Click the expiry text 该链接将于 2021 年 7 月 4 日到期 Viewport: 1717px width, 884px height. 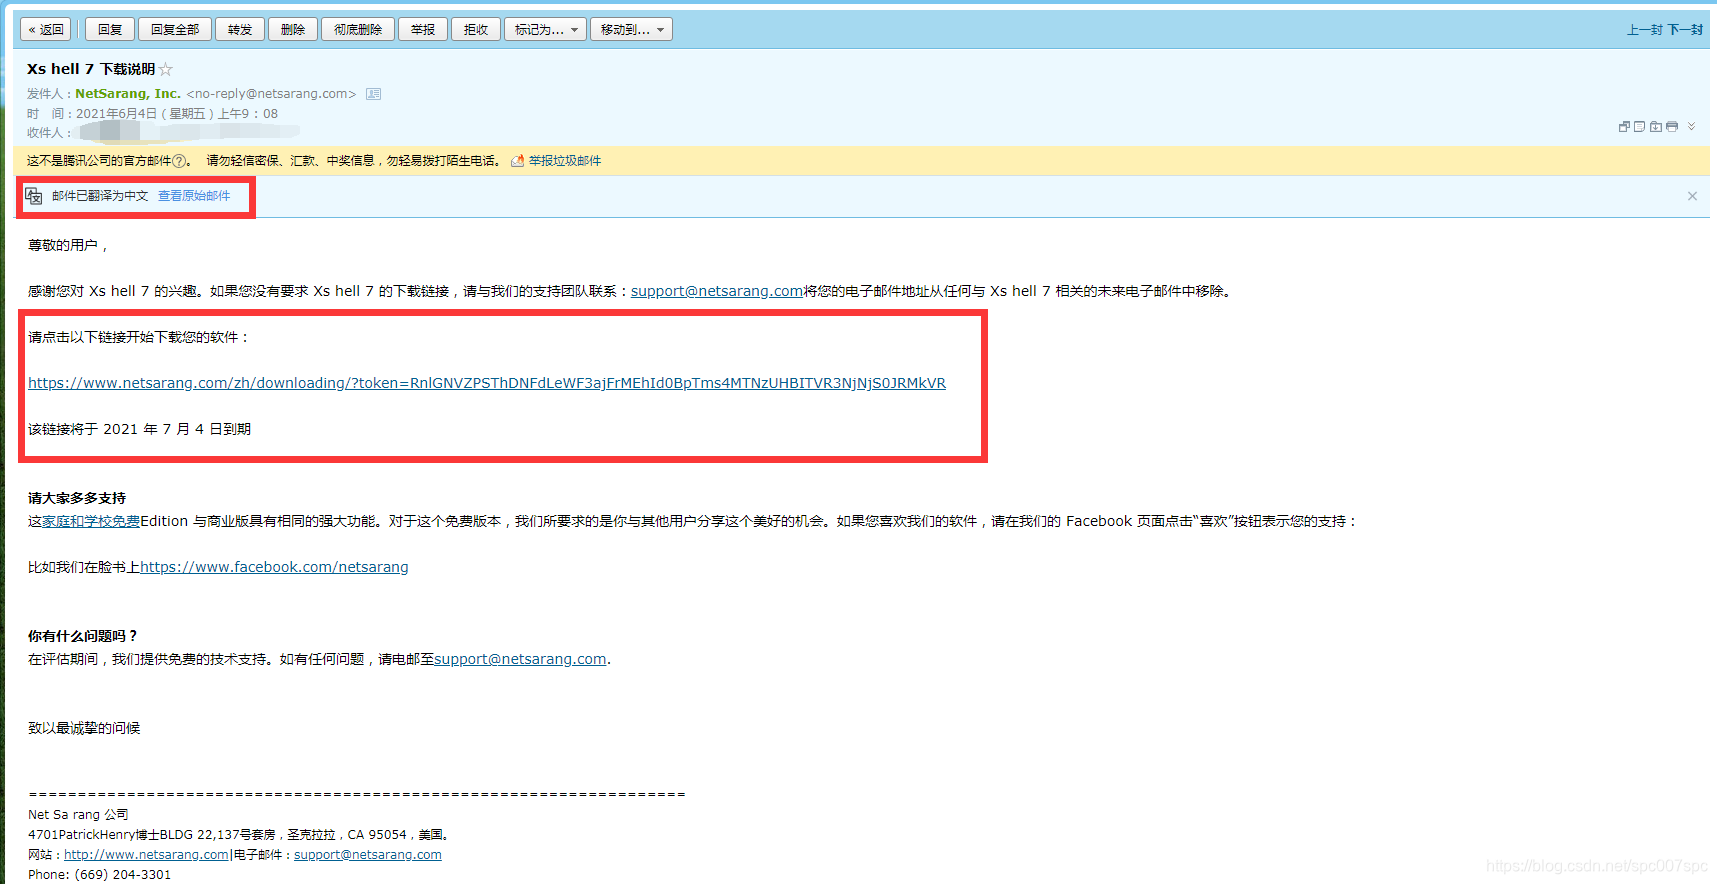pyautogui.click(x=140, y=429)
